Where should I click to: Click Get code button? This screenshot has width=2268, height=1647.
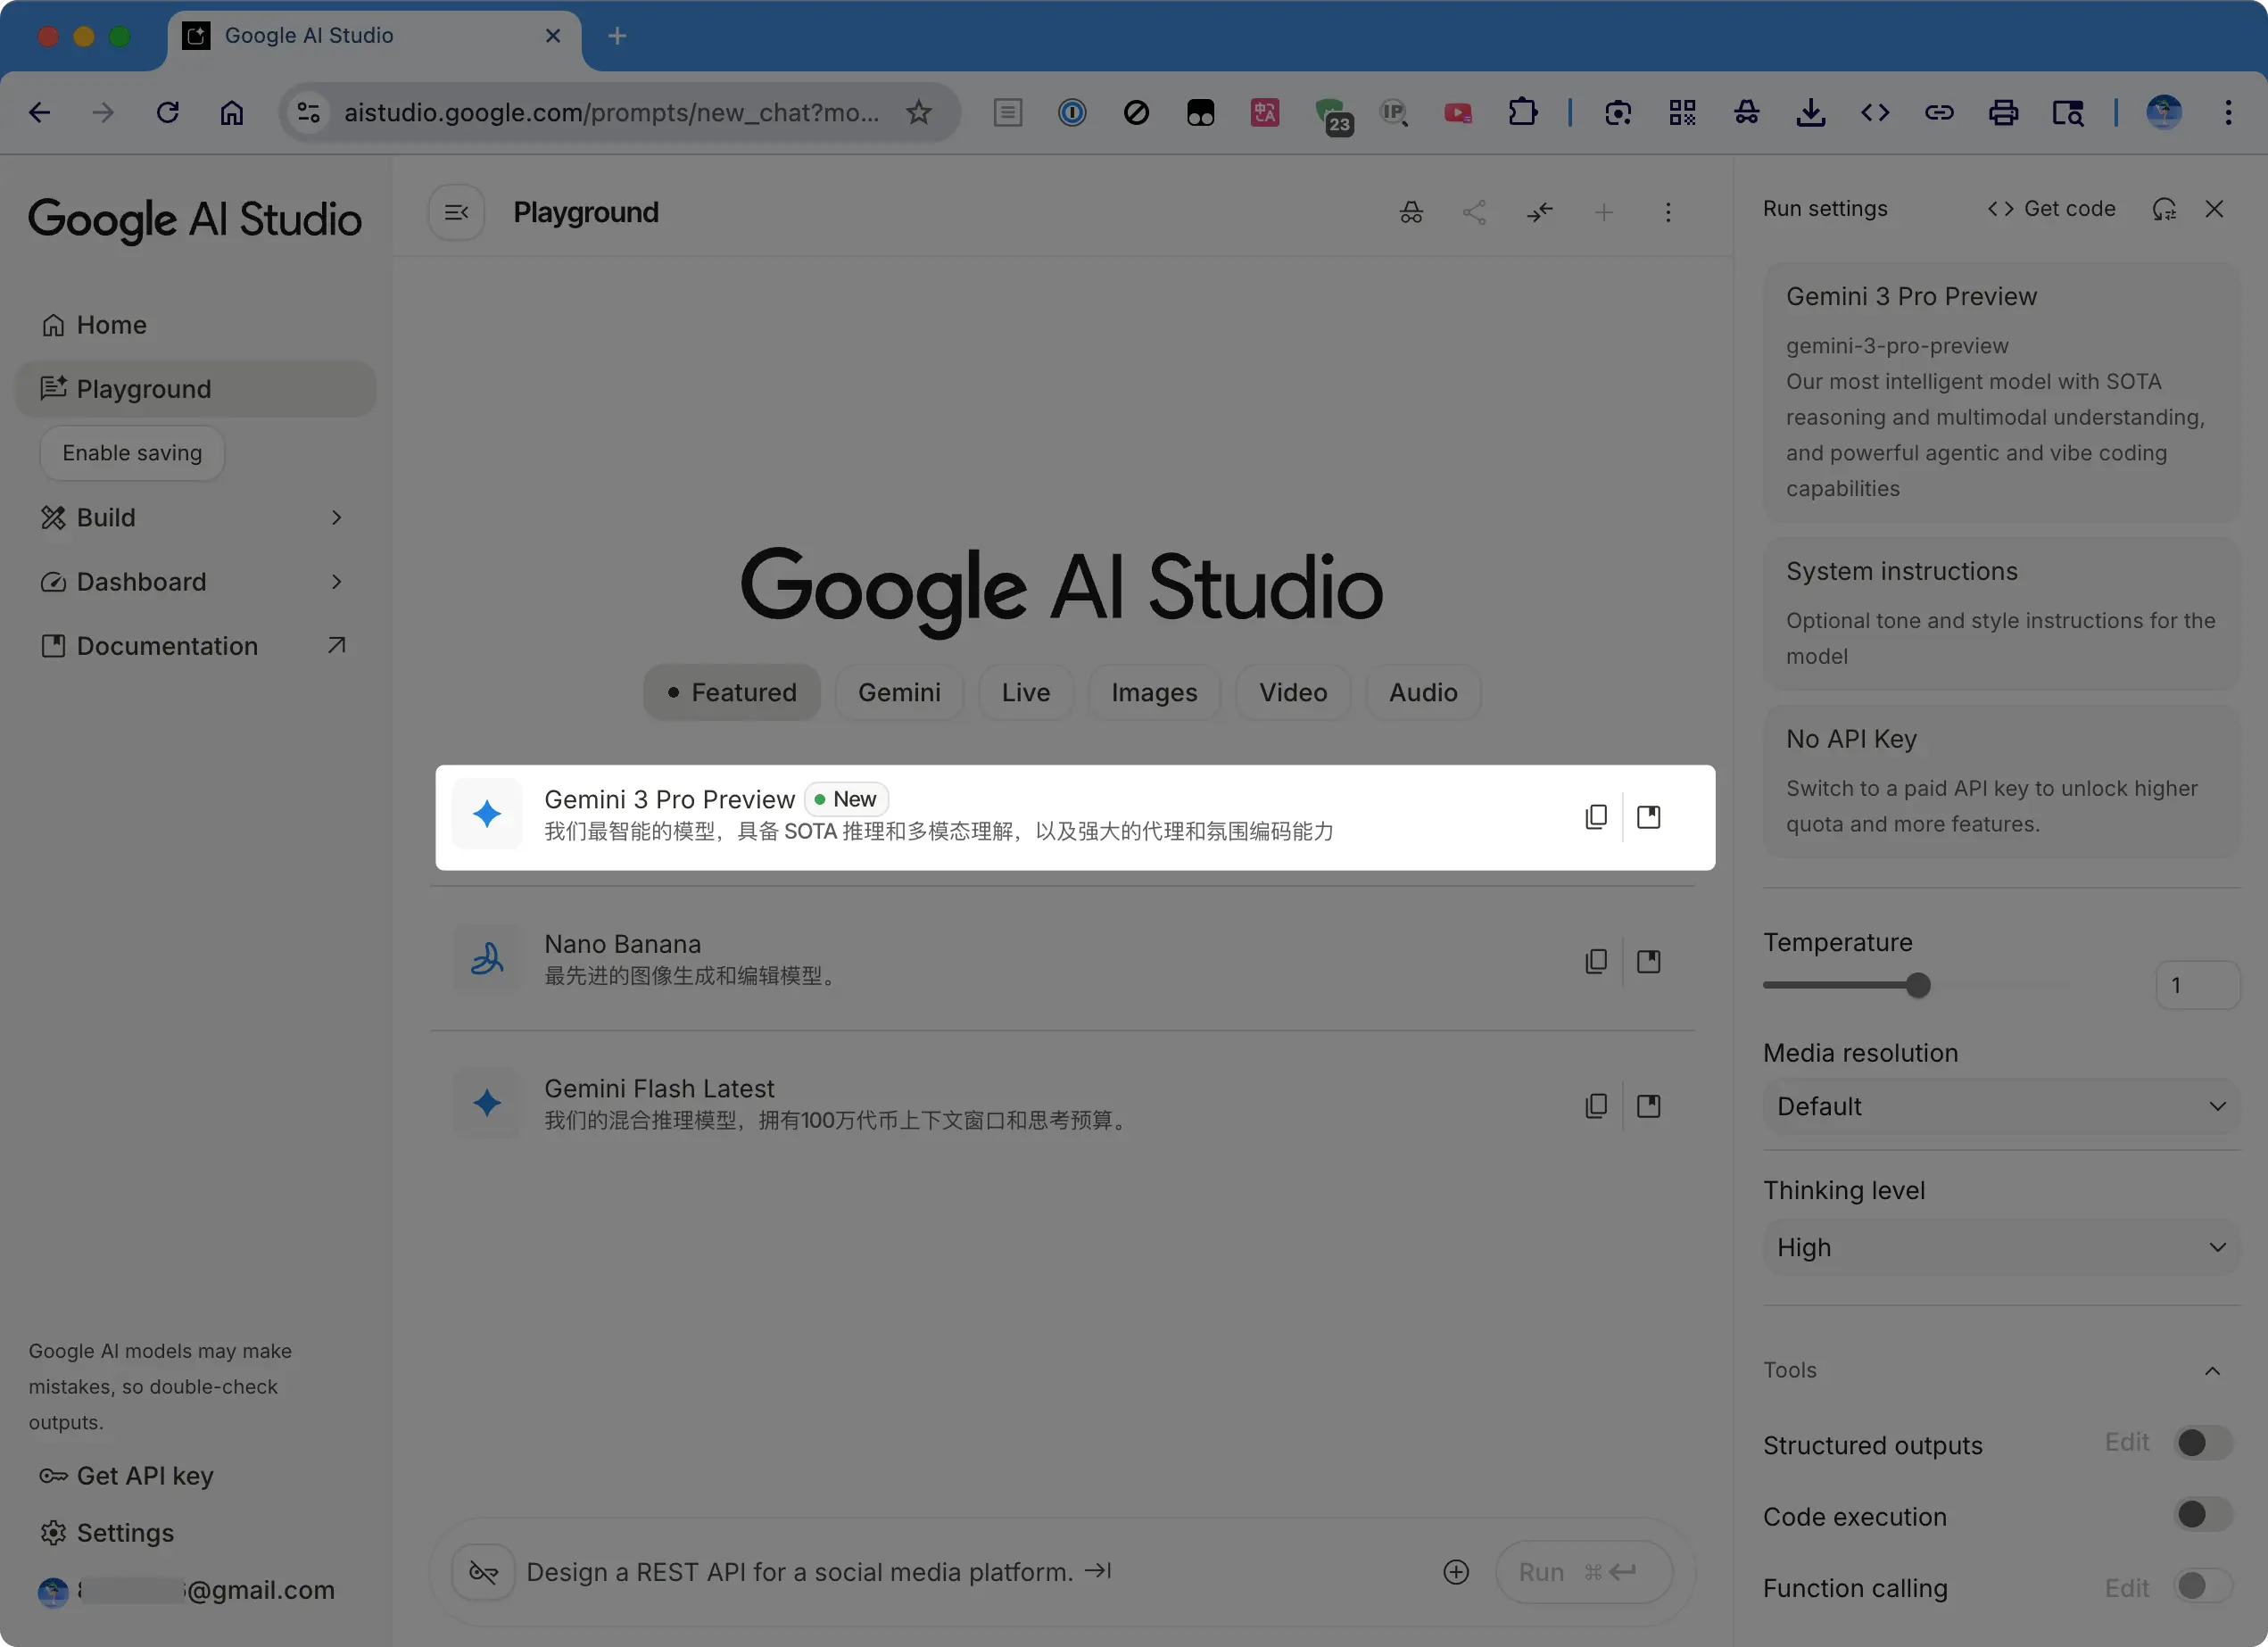[x=2051, y=209]
